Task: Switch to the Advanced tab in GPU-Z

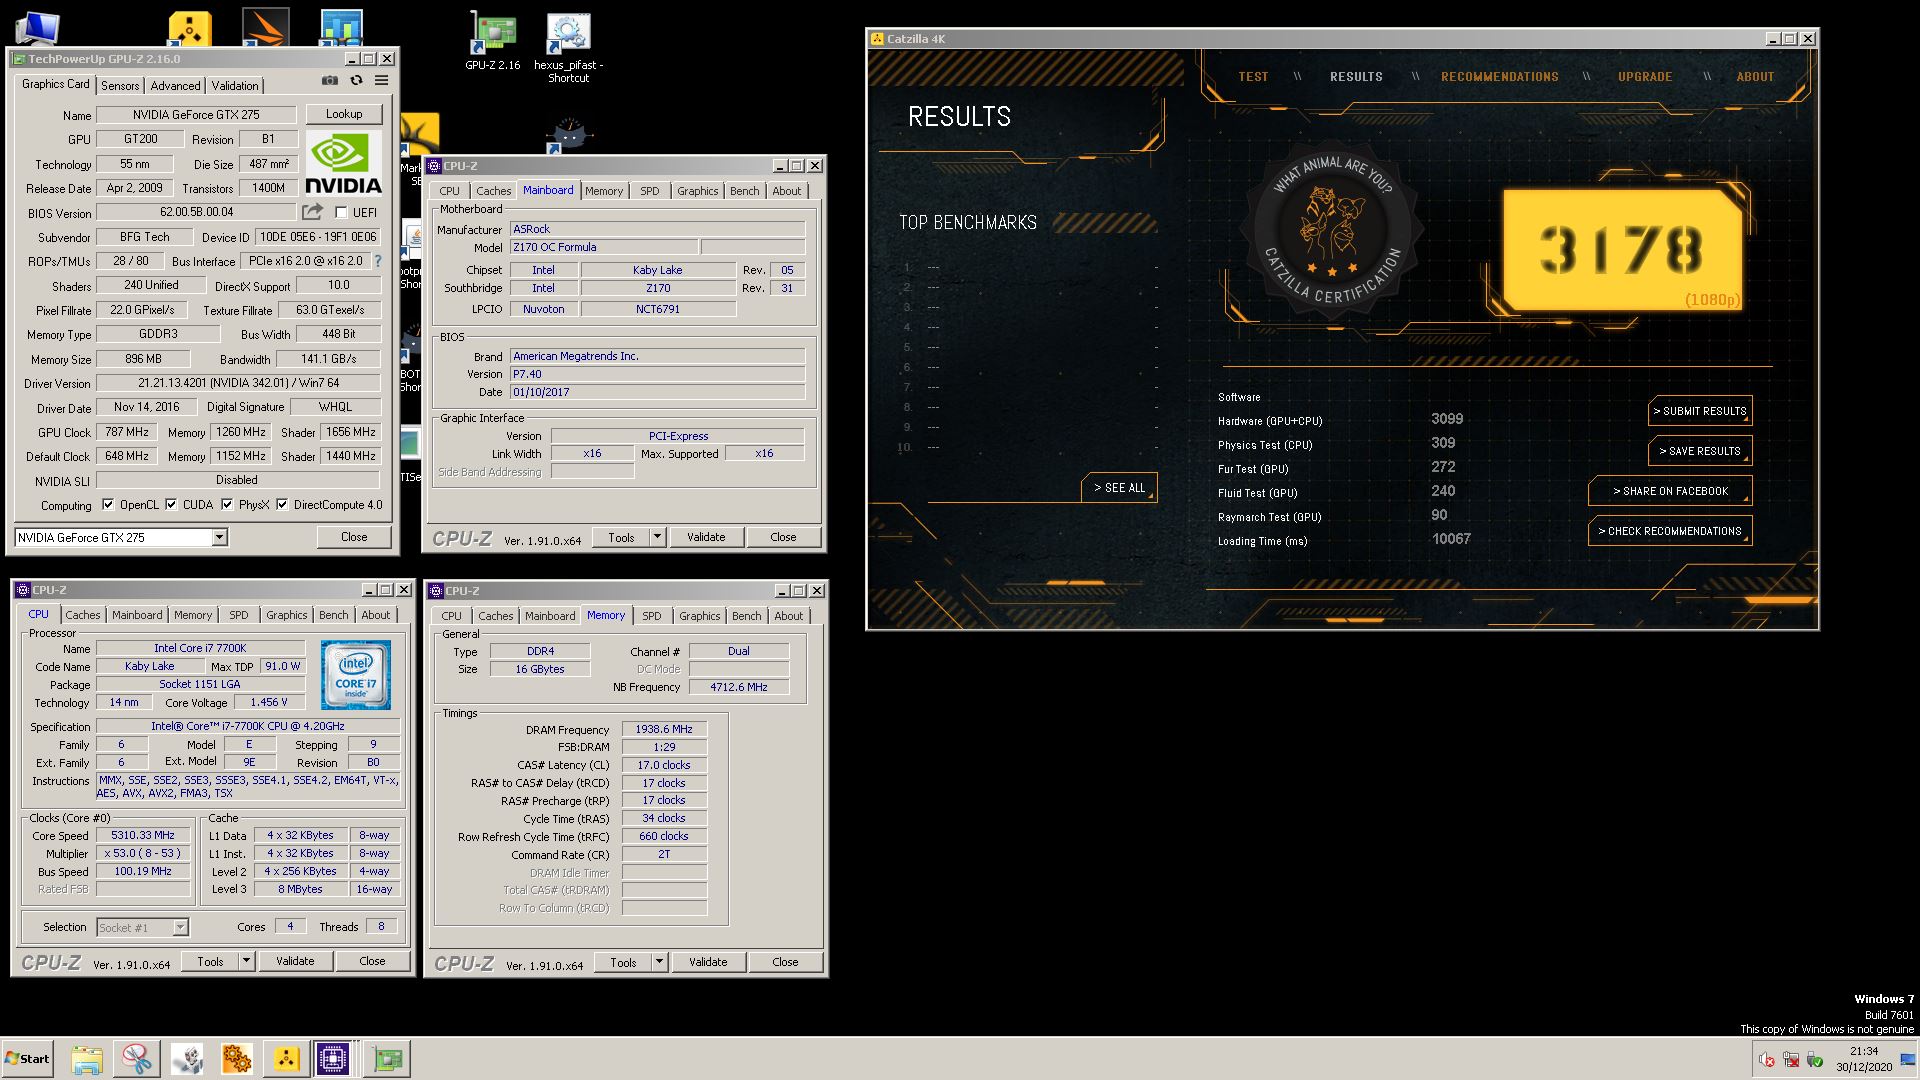Action: pyautogui.click(x=176, y=86)
